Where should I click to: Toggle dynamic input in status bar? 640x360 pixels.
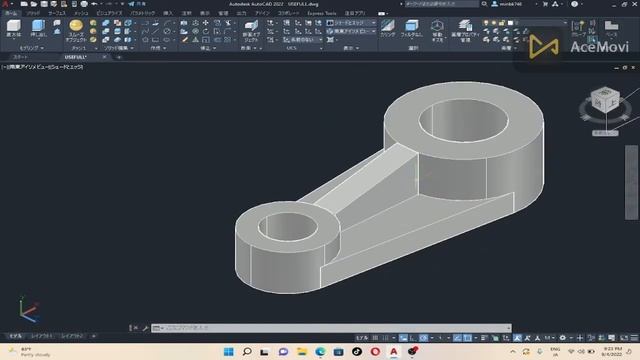pyautogui.click(x=403, y=338)
